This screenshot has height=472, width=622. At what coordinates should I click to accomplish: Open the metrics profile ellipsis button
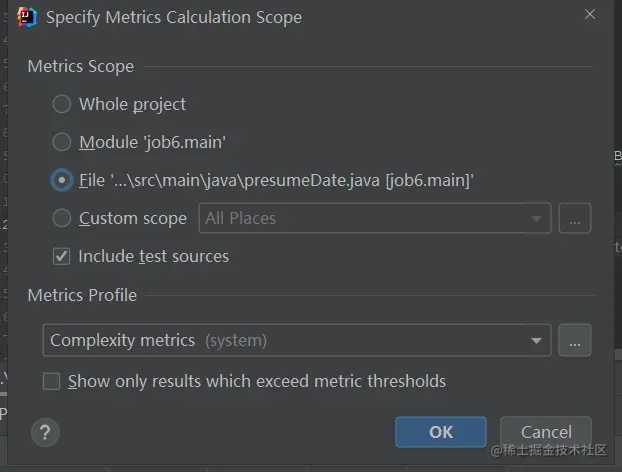tap(574, 340)
